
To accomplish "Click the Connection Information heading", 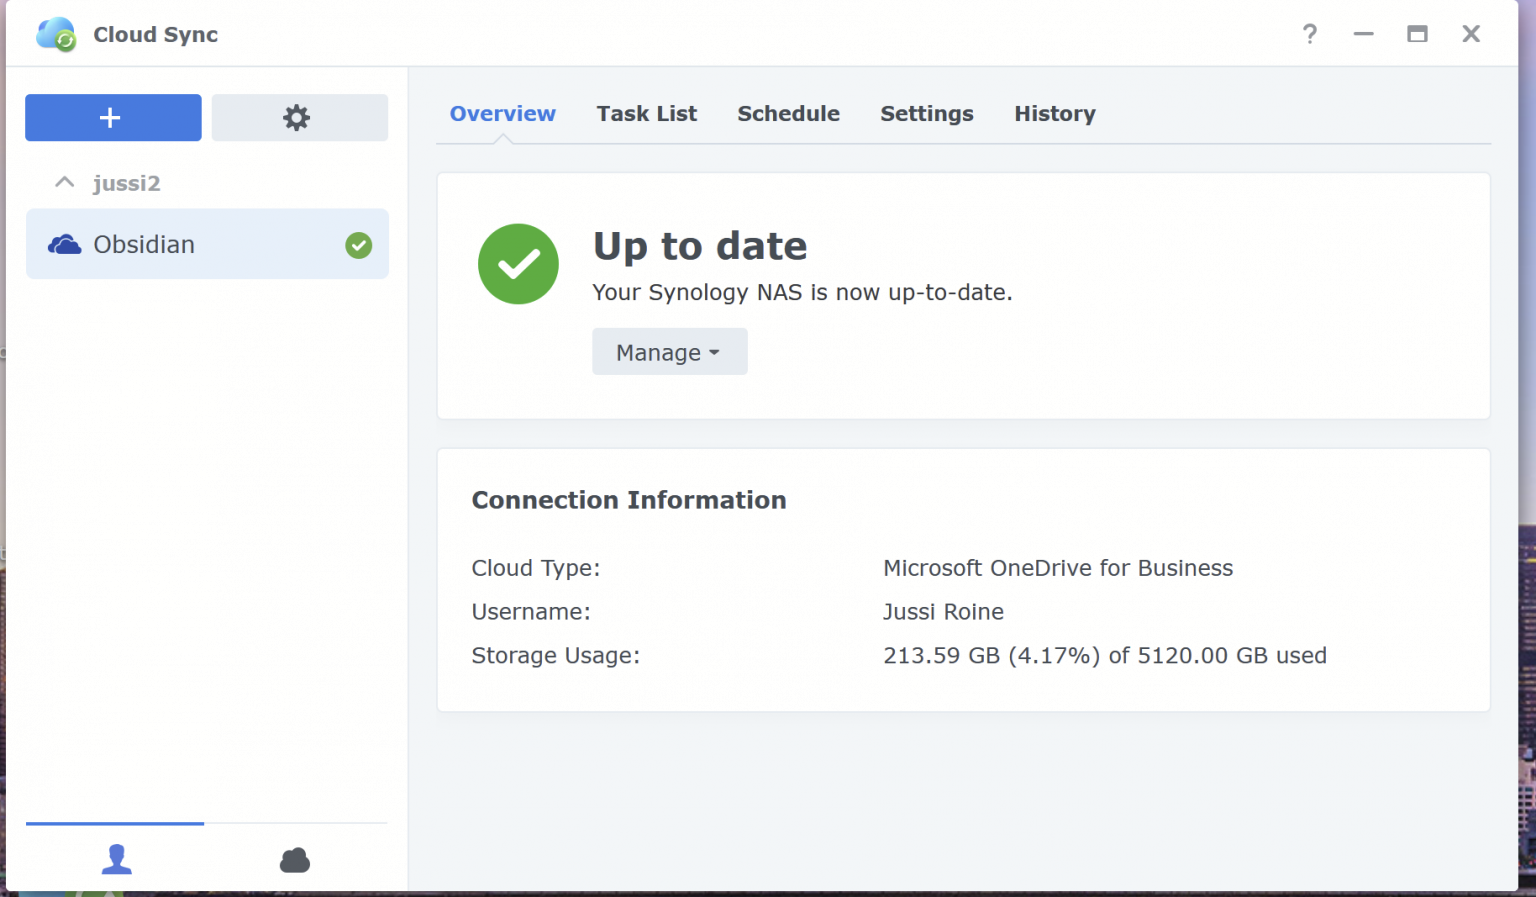I will 629,500.
